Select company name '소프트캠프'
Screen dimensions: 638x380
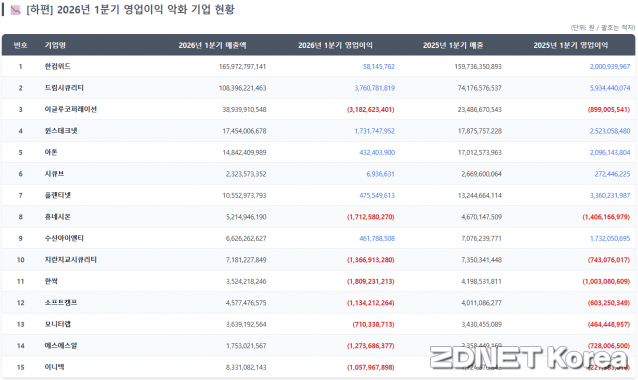[61, 303]
